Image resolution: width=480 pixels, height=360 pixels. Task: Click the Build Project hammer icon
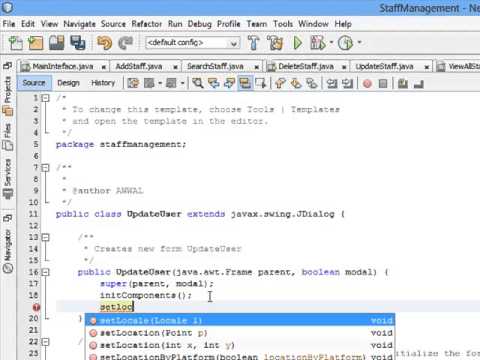coord(253,43)
